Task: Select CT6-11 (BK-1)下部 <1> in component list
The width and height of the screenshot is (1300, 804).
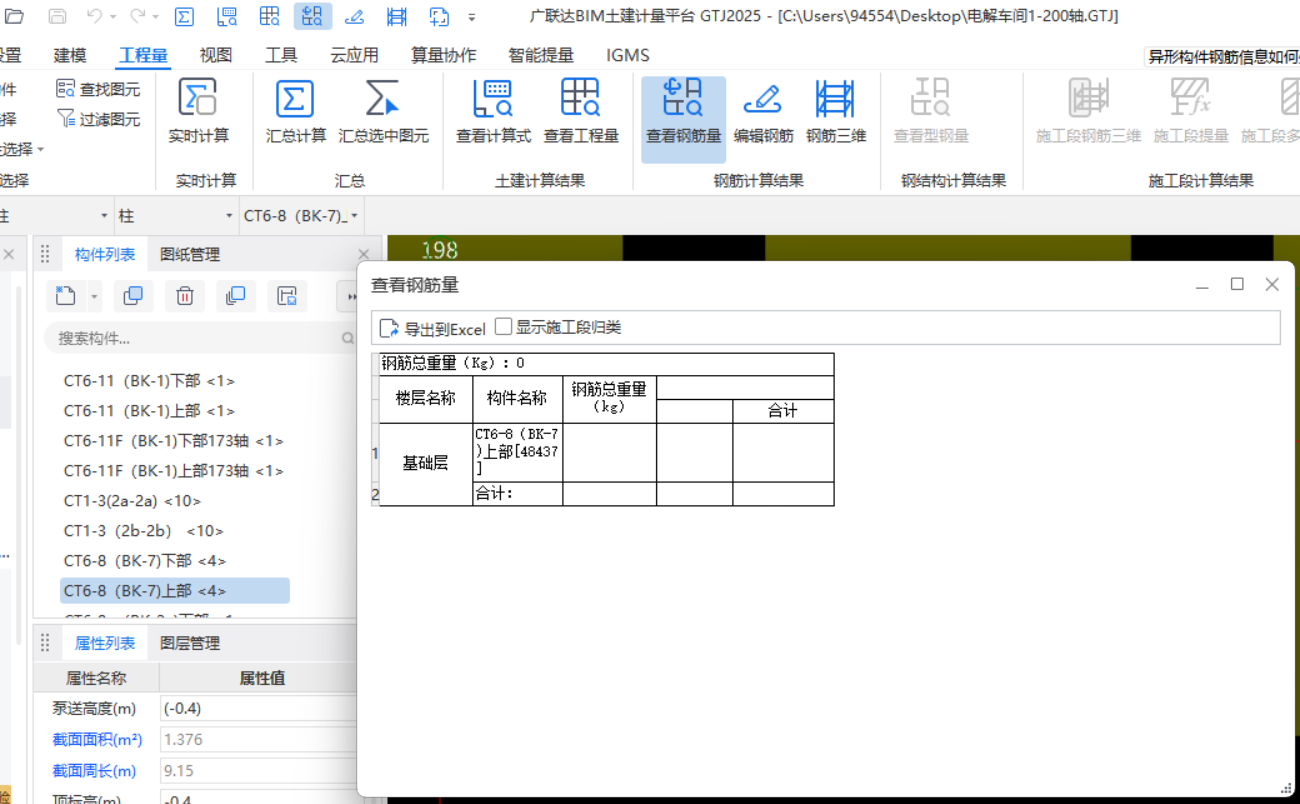Action: 150,381
